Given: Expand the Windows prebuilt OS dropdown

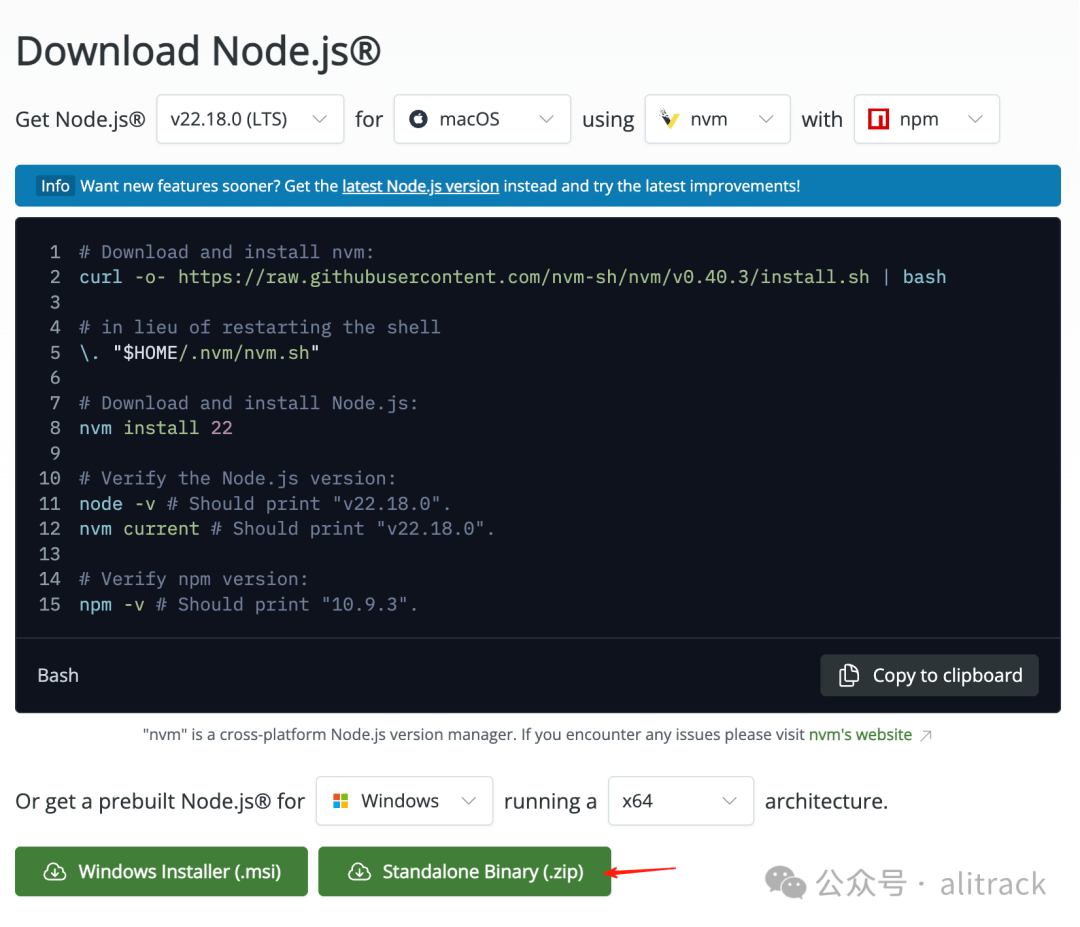Looking at the screenshot, I should point(404,801).
